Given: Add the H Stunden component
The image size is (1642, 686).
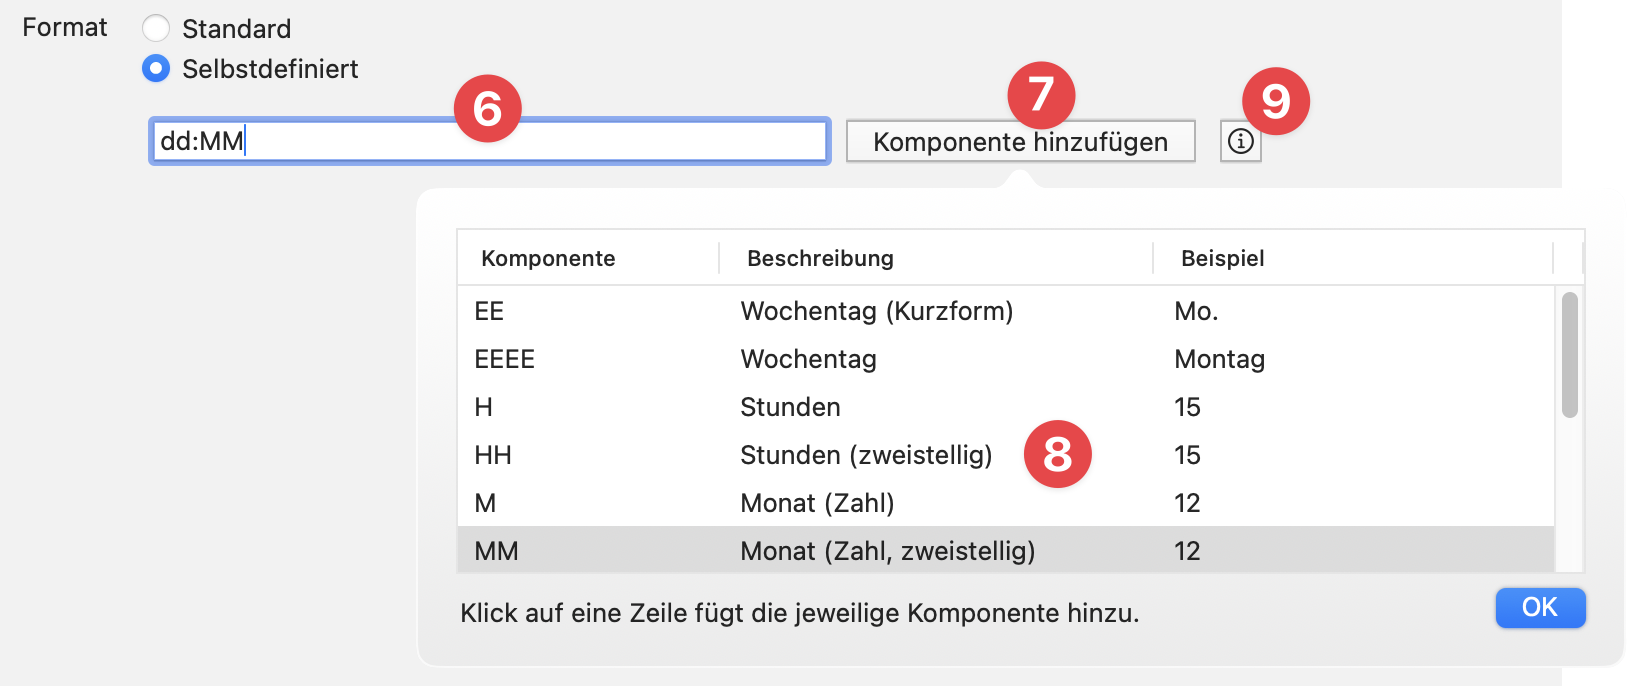Looking at the screenshot, I should tap(700, 407).
